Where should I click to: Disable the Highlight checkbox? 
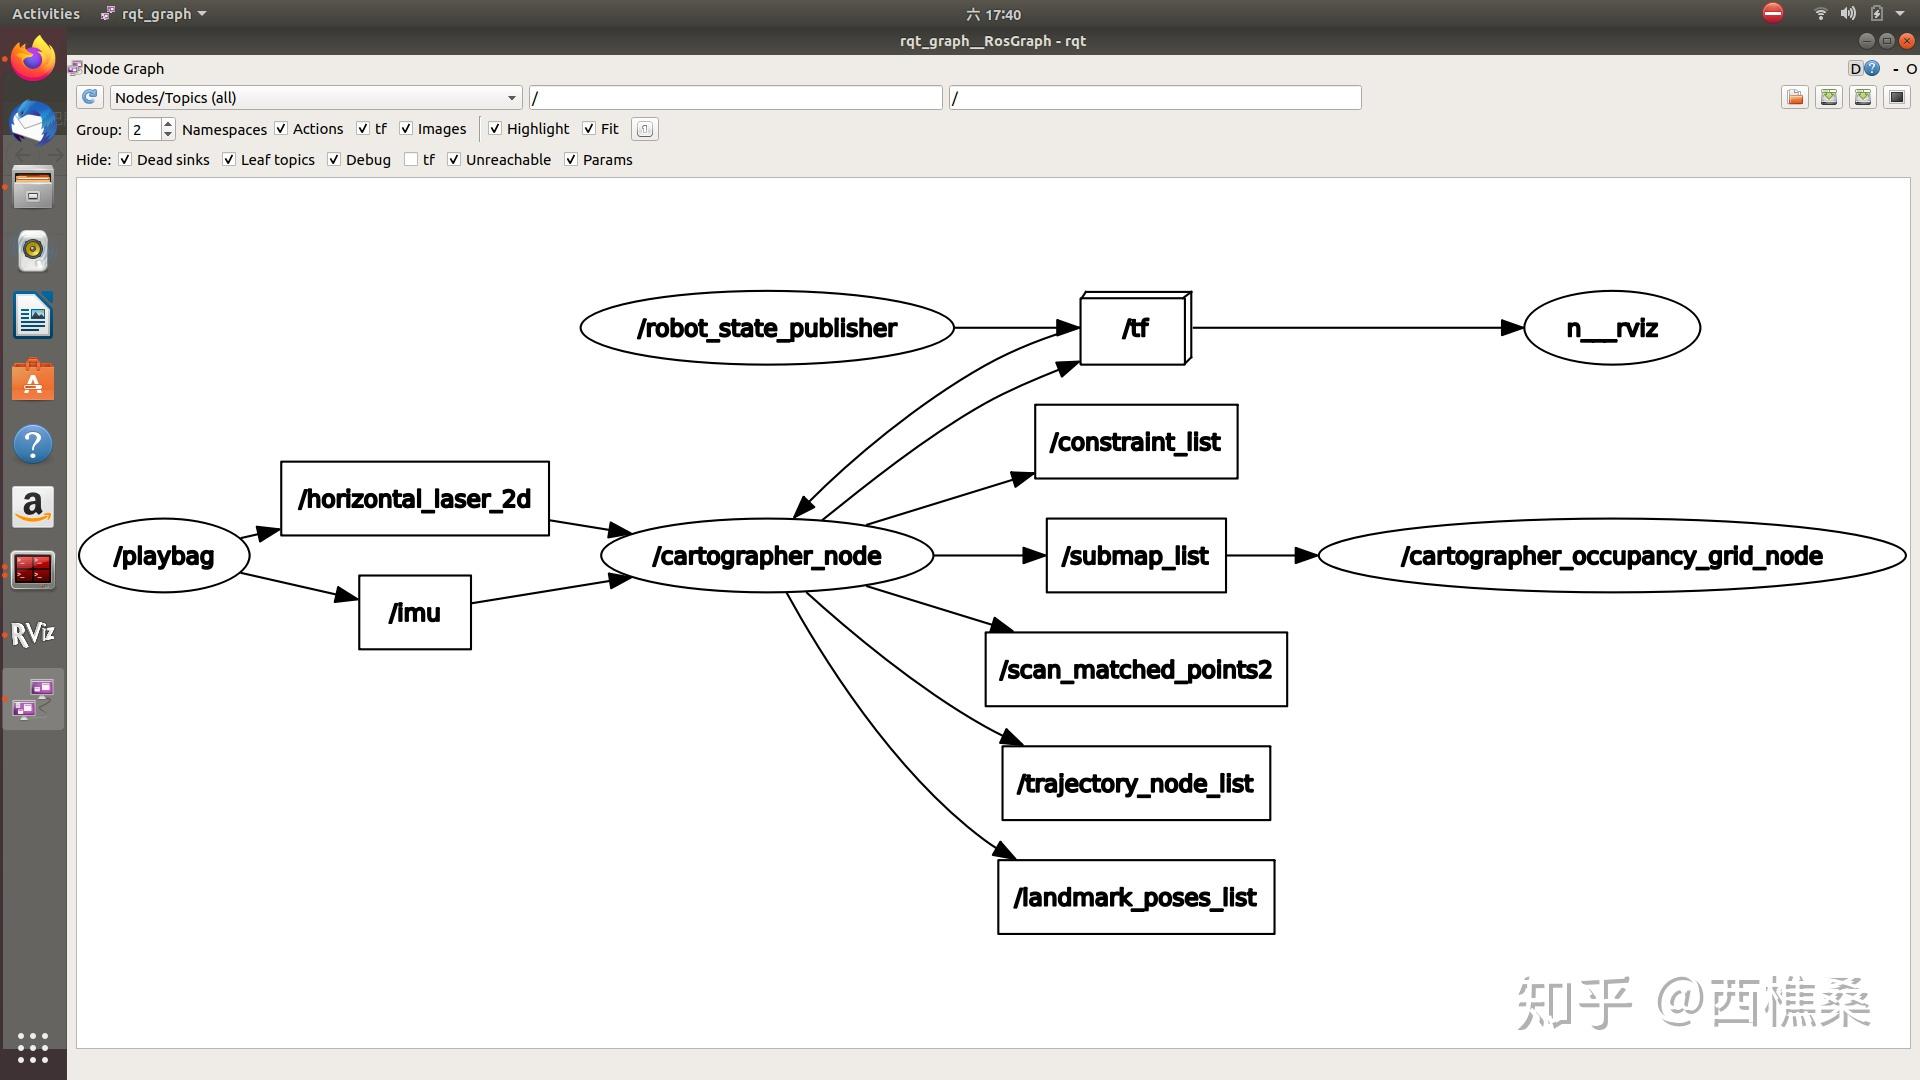[495, 129]
